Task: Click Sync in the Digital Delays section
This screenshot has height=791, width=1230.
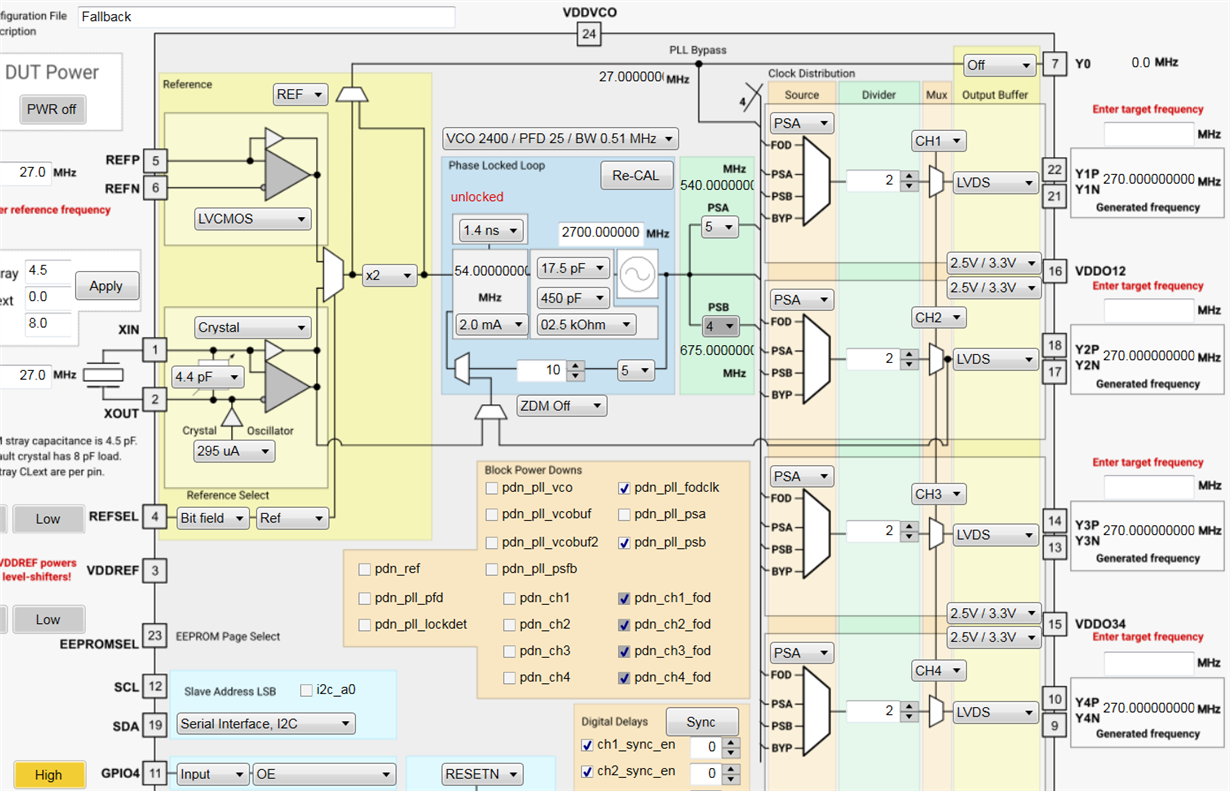Action: 702,721
